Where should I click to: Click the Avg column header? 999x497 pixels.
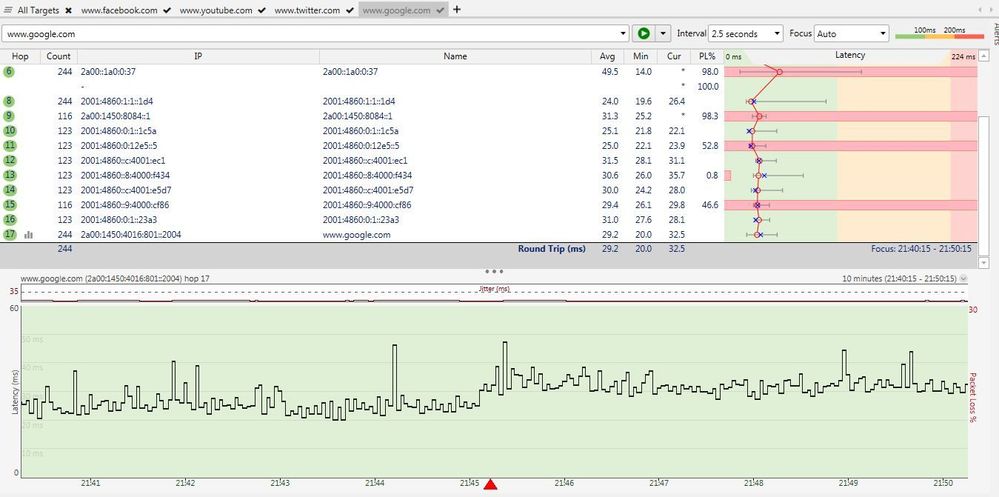point(607,56)
